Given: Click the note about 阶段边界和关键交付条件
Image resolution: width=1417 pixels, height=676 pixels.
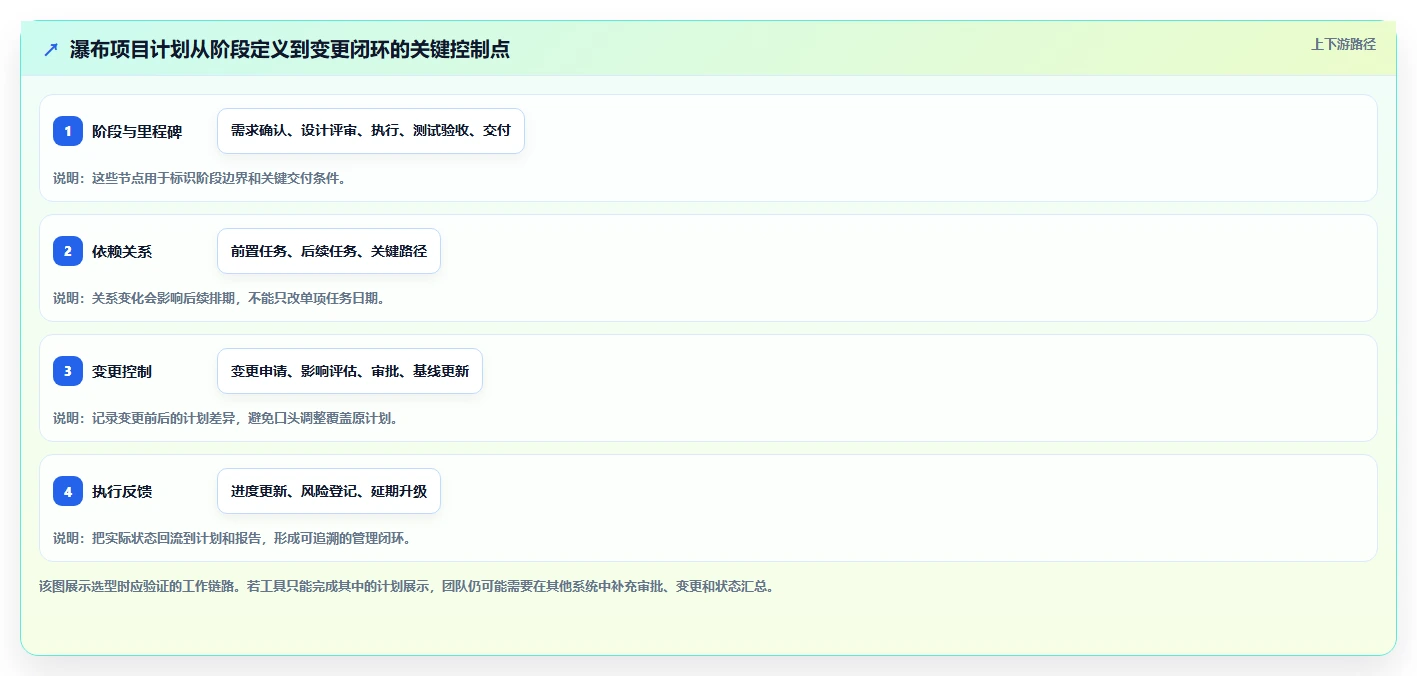Looking at the screenshot, I should (199, 178).
